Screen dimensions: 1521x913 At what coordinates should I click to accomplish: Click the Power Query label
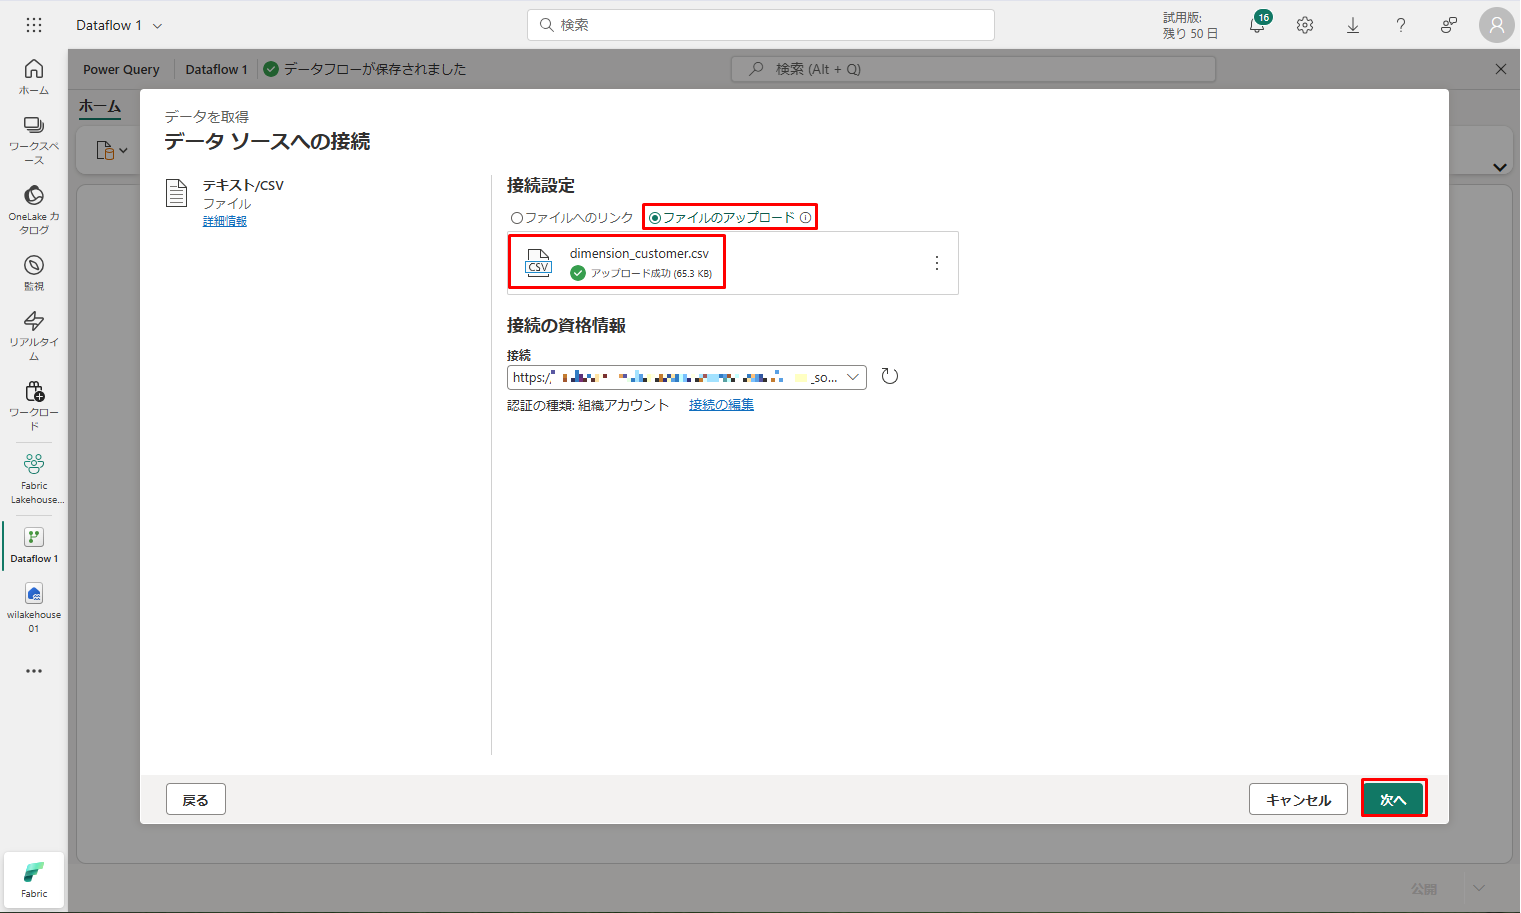[x=121, y=69]
